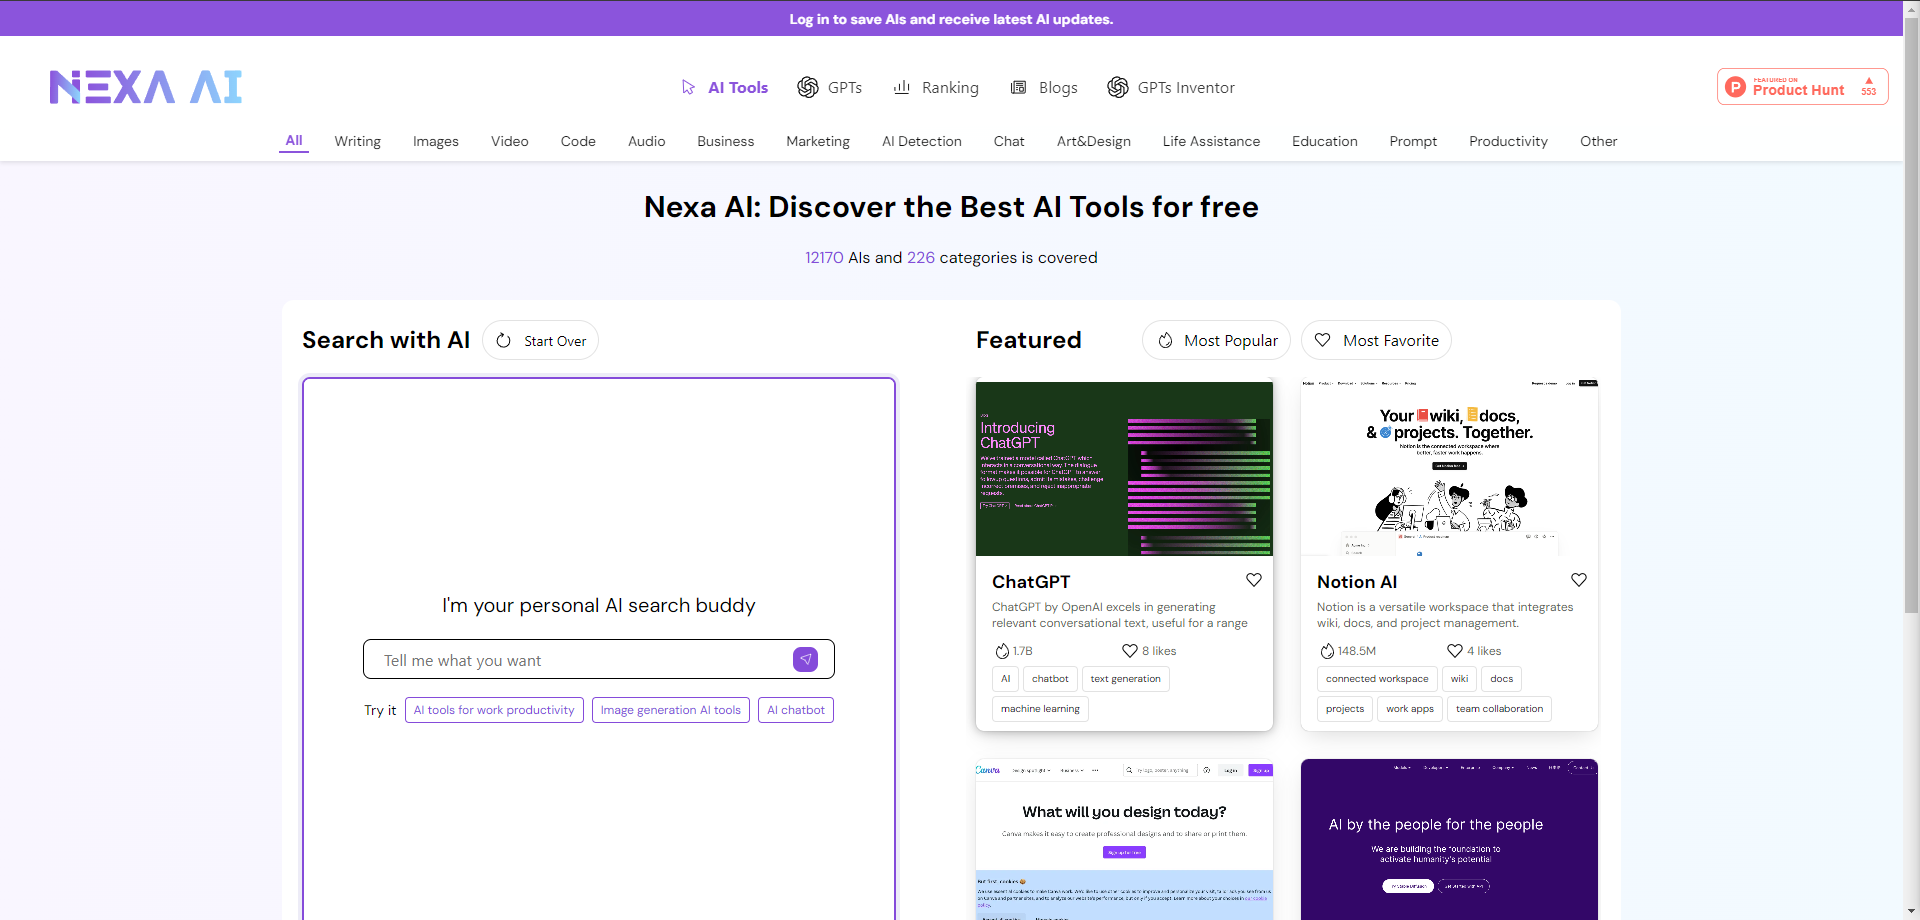The image size is (1920, 920).
Task: Click the heart icon in Most Favorite
Action: [1323, 340]
